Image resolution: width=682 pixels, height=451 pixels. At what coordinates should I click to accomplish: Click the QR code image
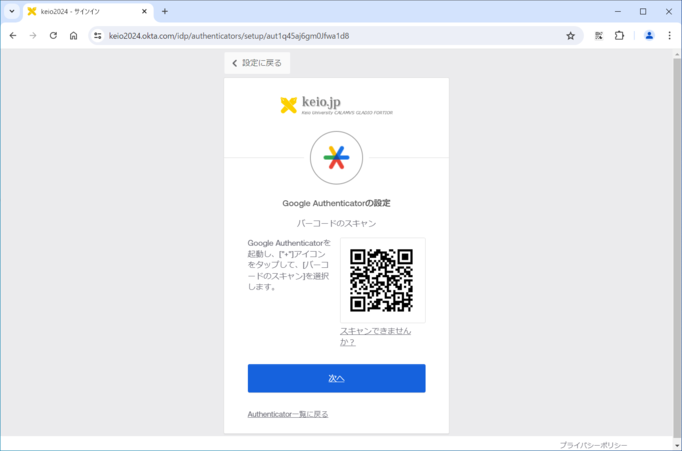(x=382, y=280)
